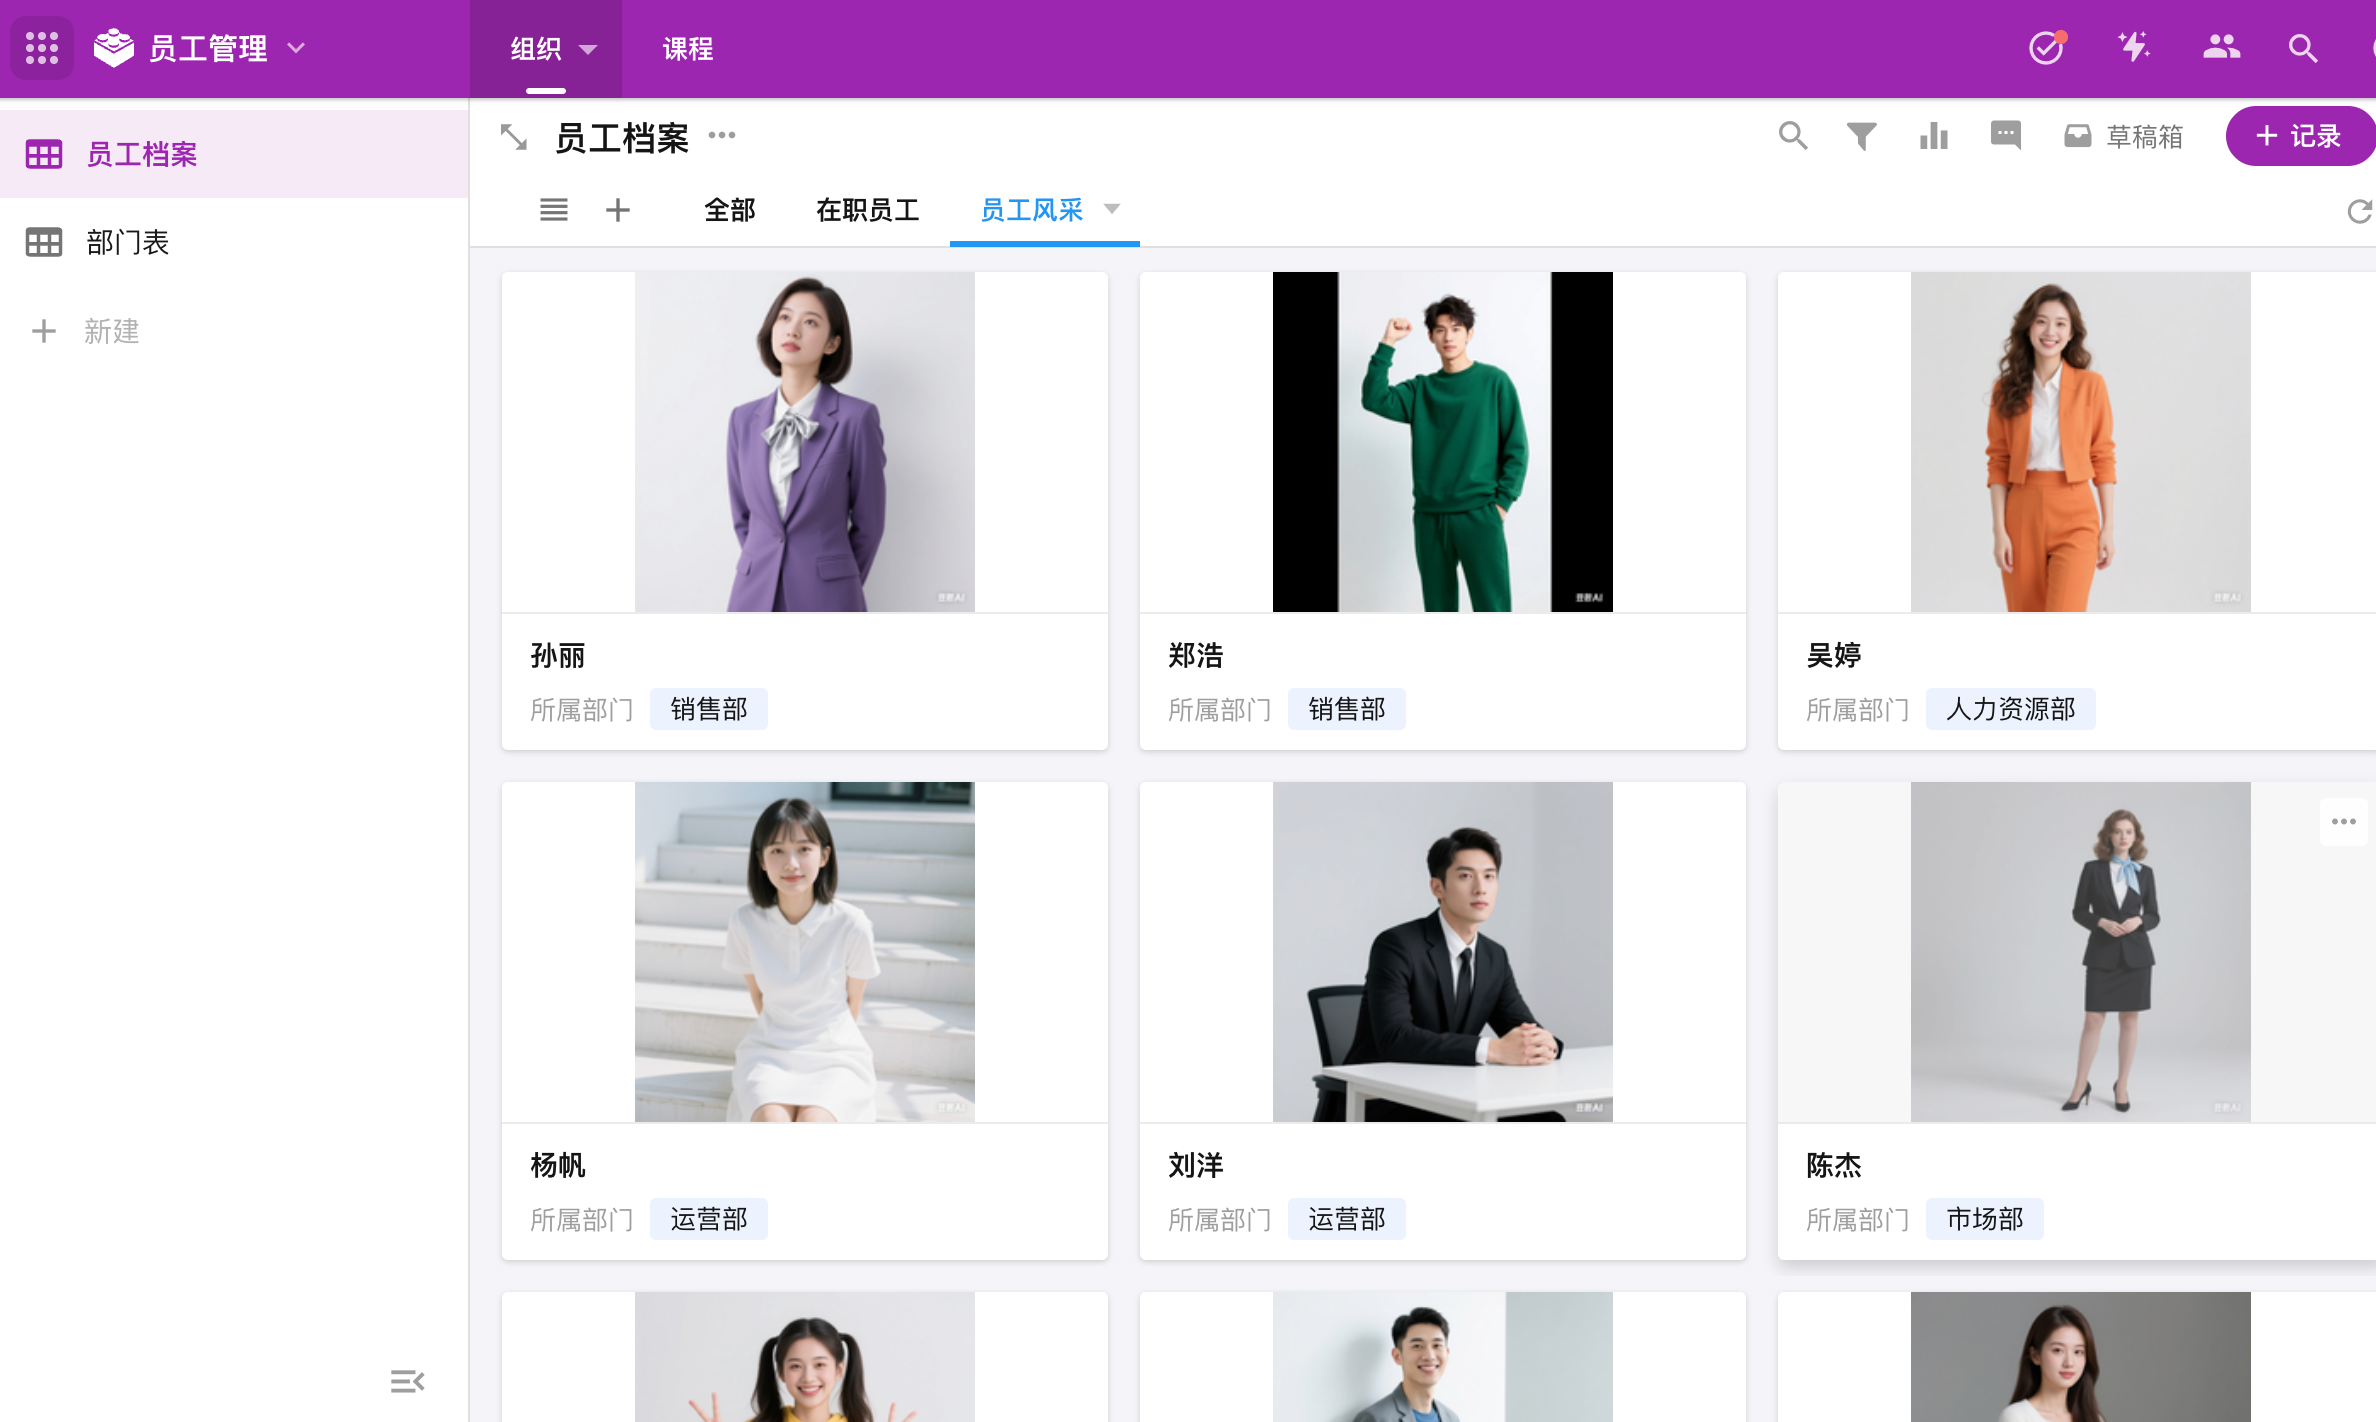Viewport: 2376px width, 1422px height.
Task: Open the 员工档案 more options ellipsis
Action: pos(722,135)
